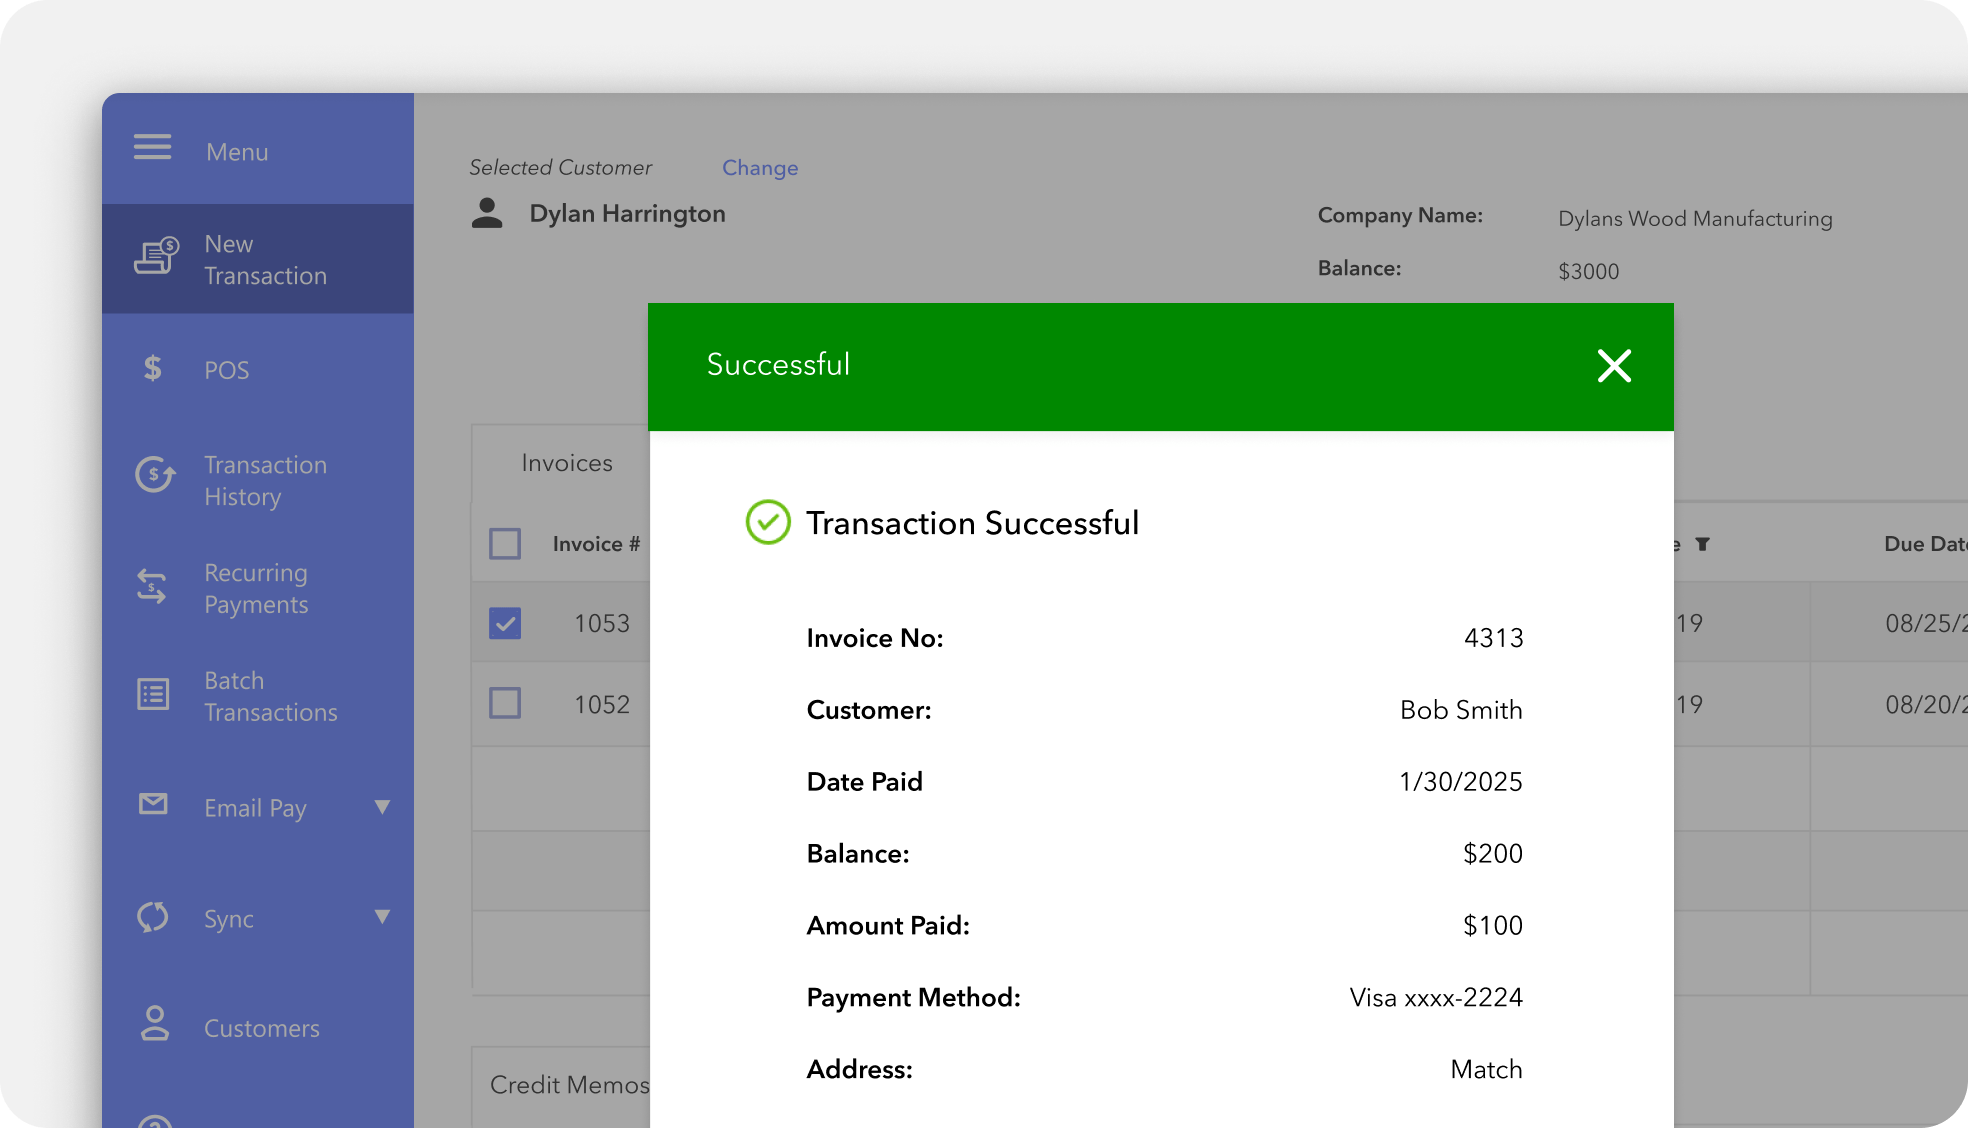Close the Successful dialog with X
This screenshot has height=1128, width=1968.
coord(1614,366)
